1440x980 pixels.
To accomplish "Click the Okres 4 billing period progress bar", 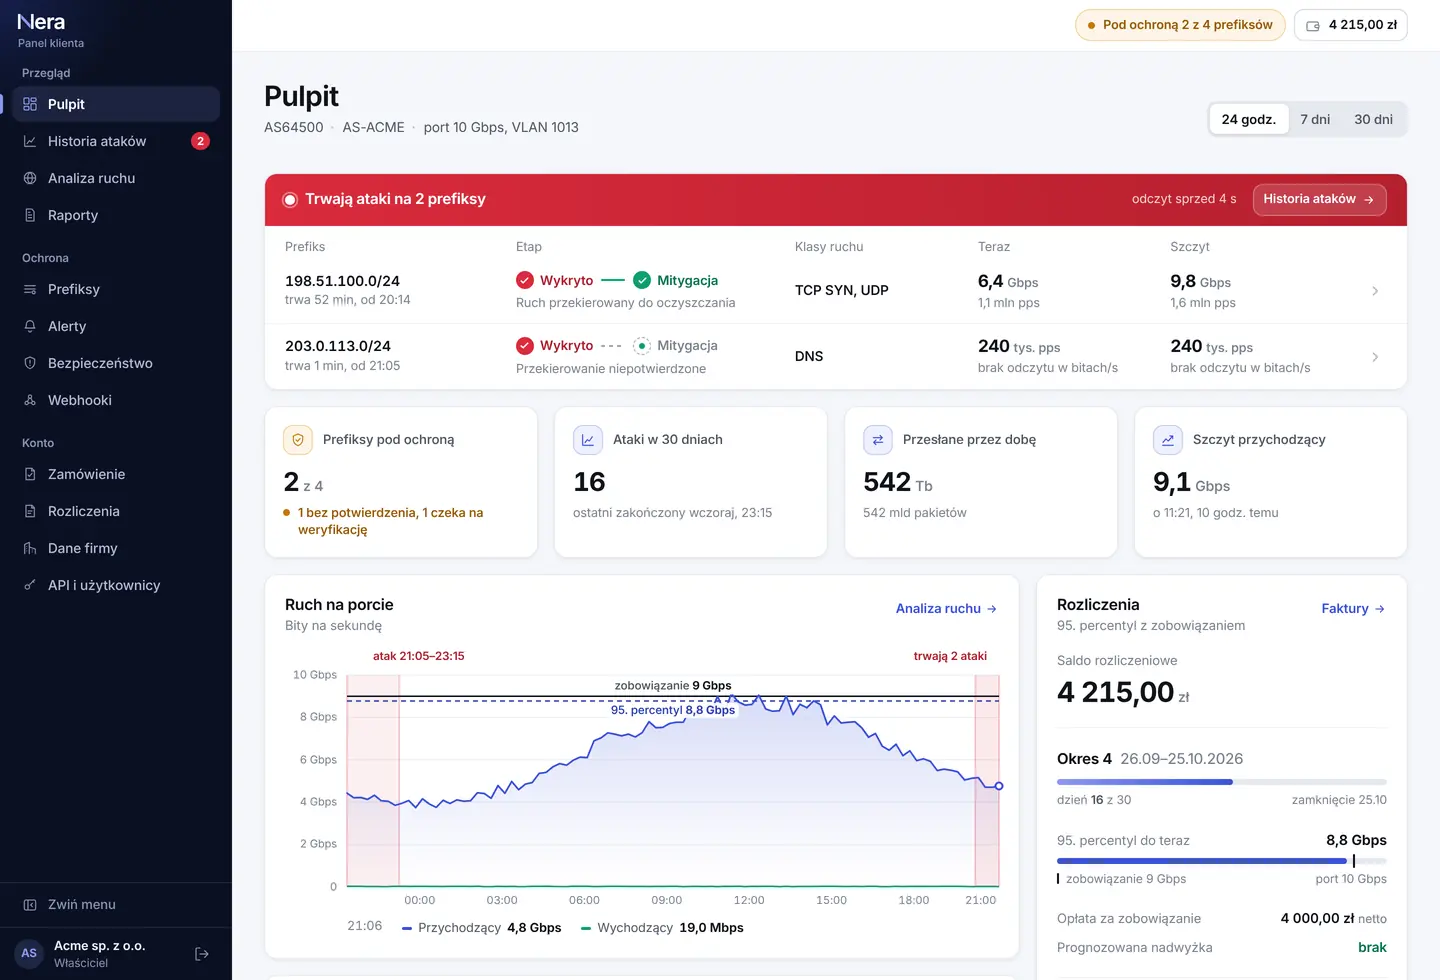I will 1222,782.
